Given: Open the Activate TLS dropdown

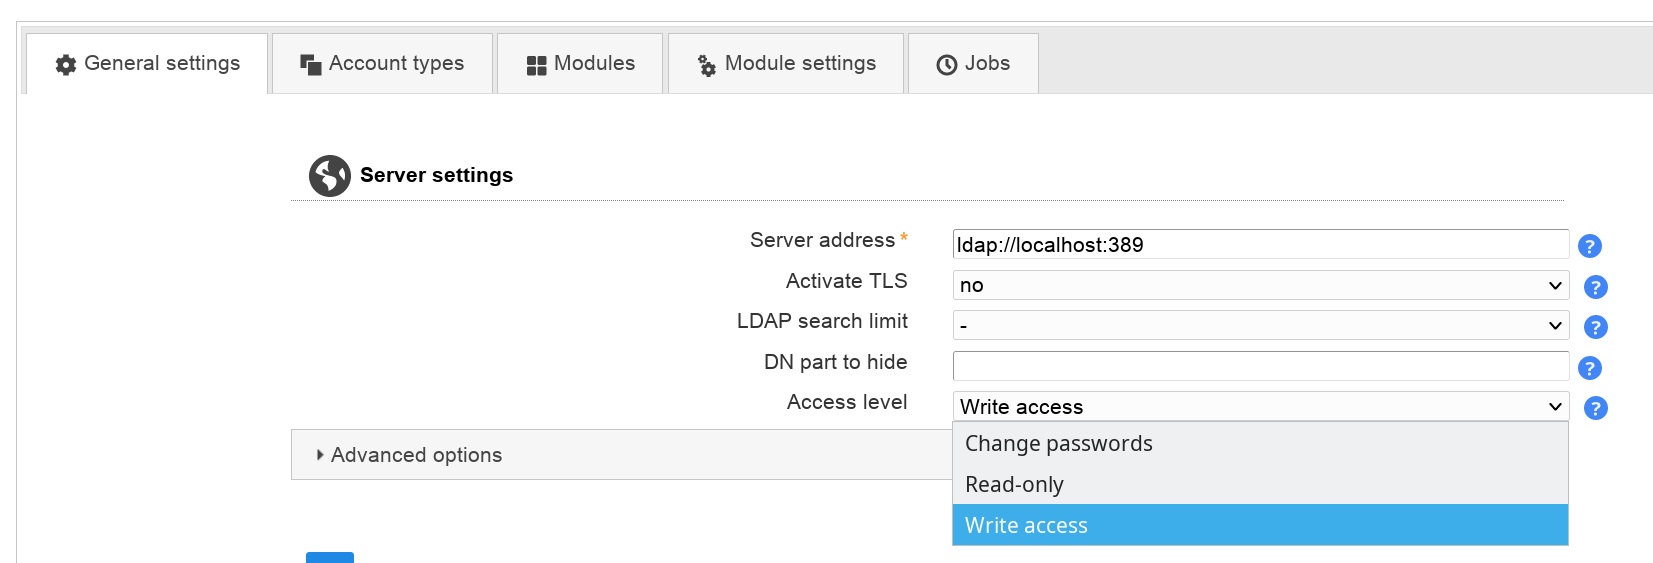Looking at the screenshot, I should point(1260,285).
